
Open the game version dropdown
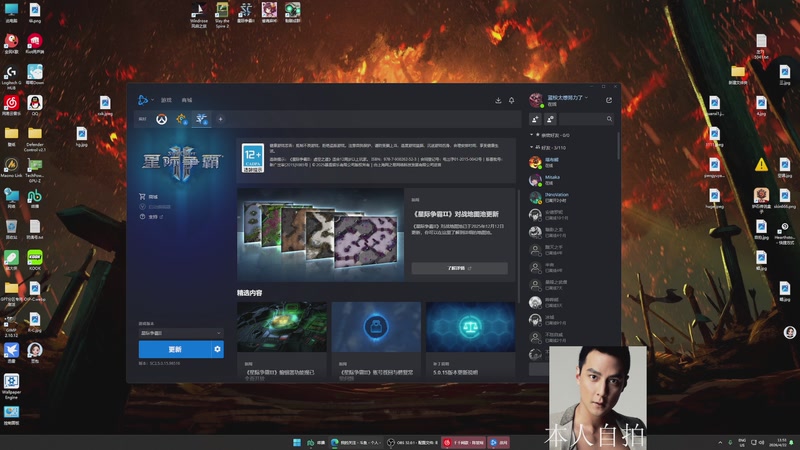point(181,333)
